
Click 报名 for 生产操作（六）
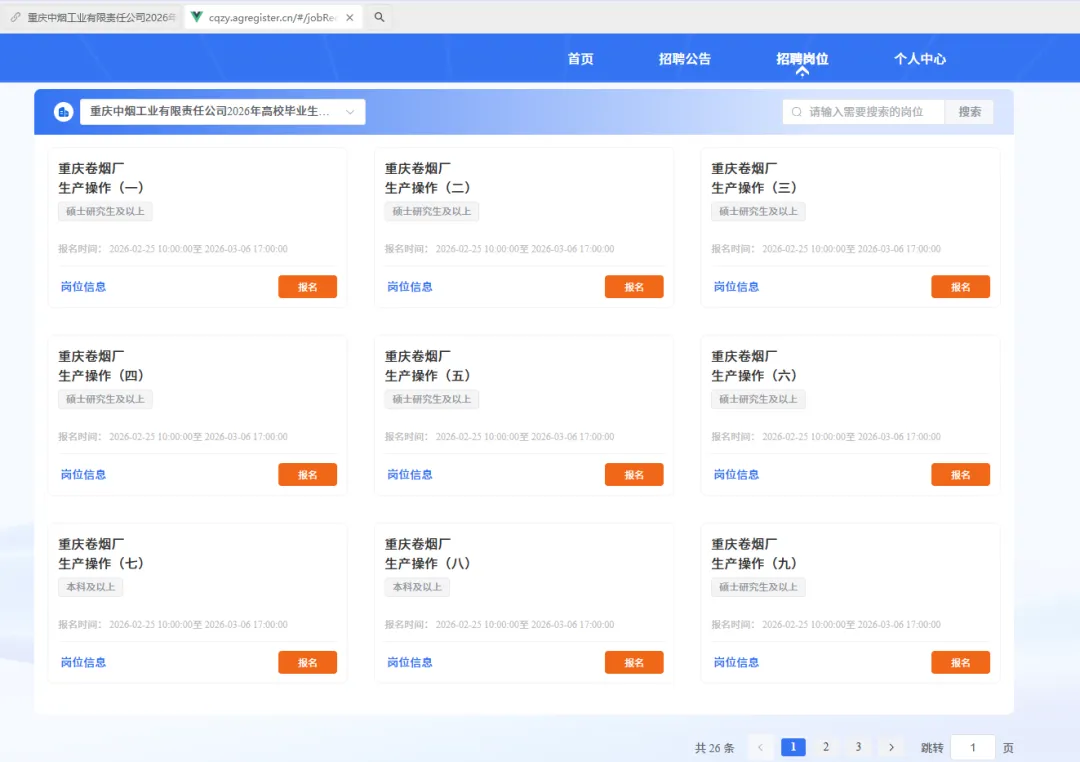960,475
